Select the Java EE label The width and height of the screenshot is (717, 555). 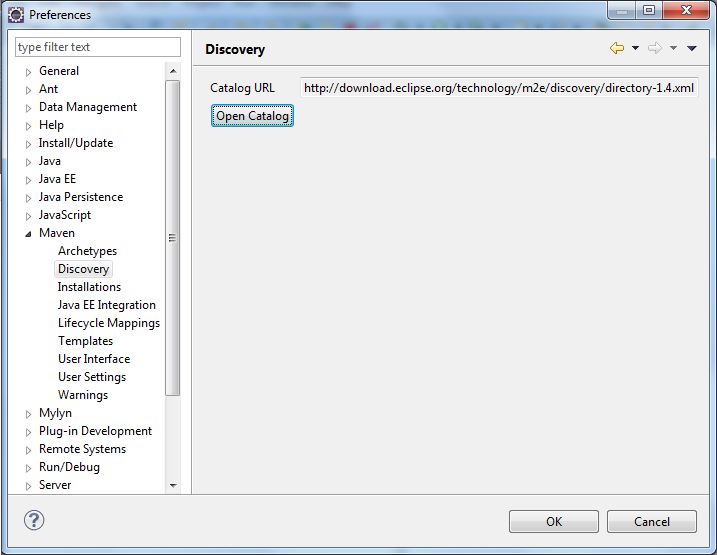57,179
